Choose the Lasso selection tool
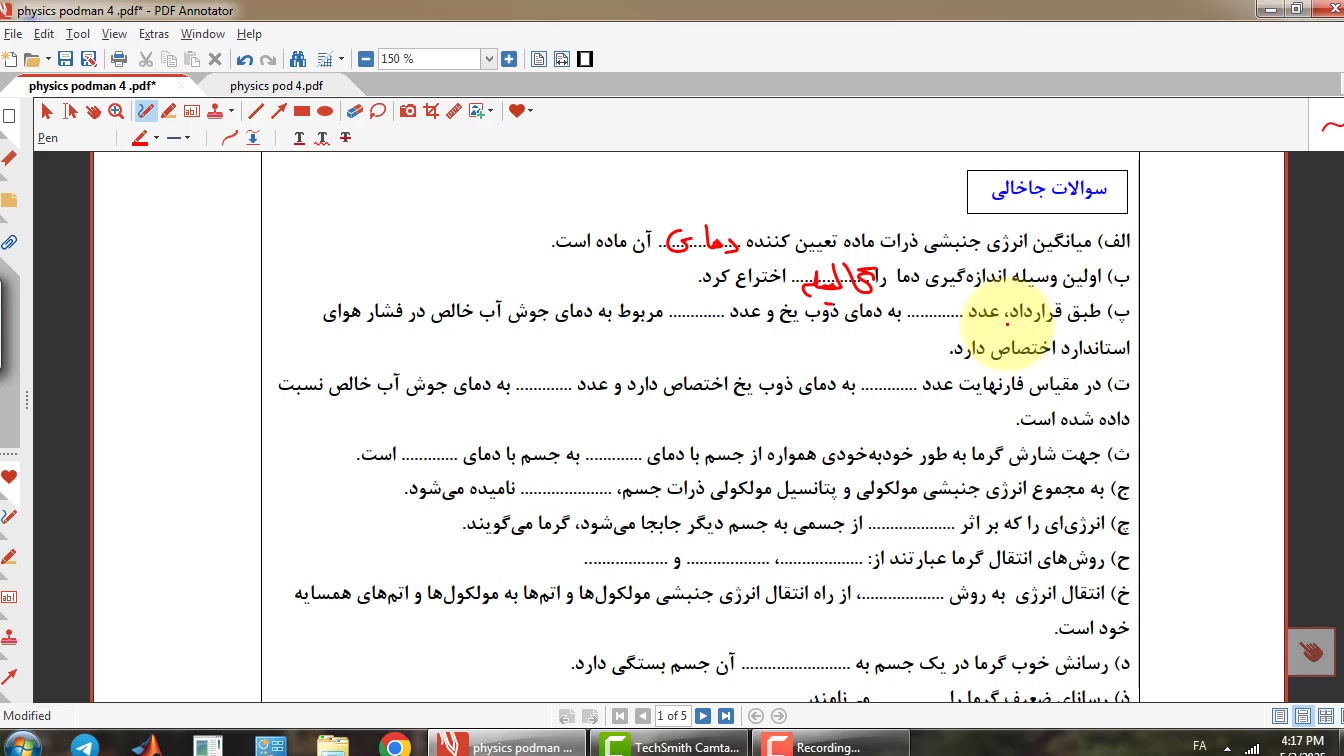Screen dimensions: 1344x756 pyautogui.click(x=378, y=111)
